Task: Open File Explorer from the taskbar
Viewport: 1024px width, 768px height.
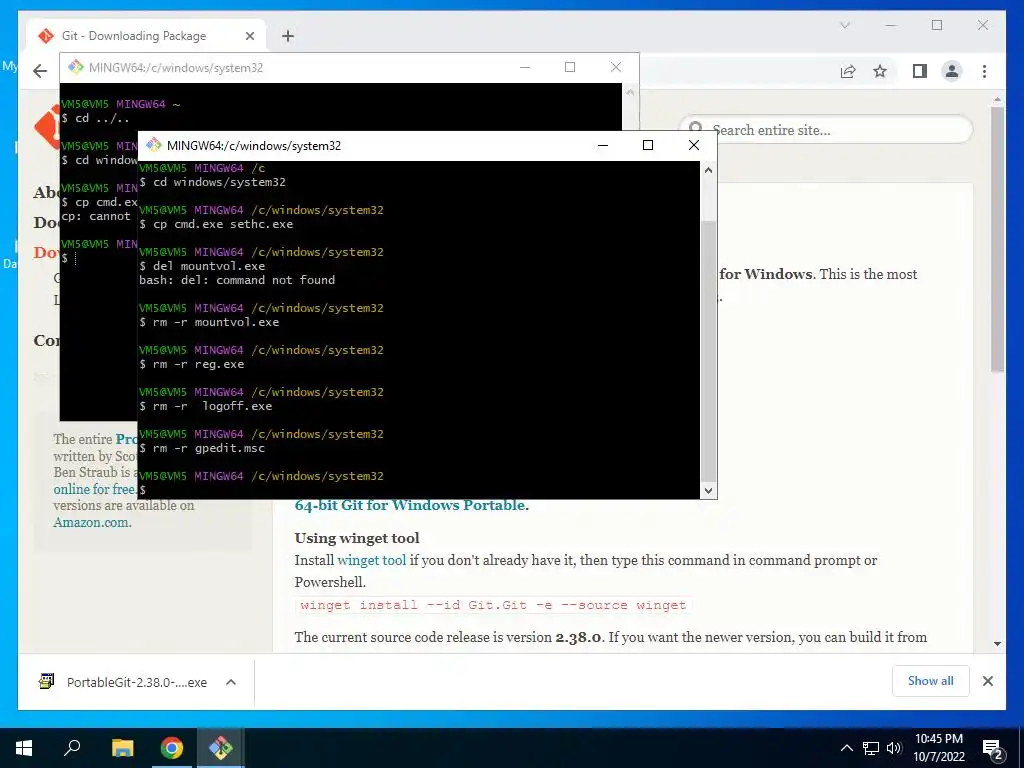Action: 122,748
